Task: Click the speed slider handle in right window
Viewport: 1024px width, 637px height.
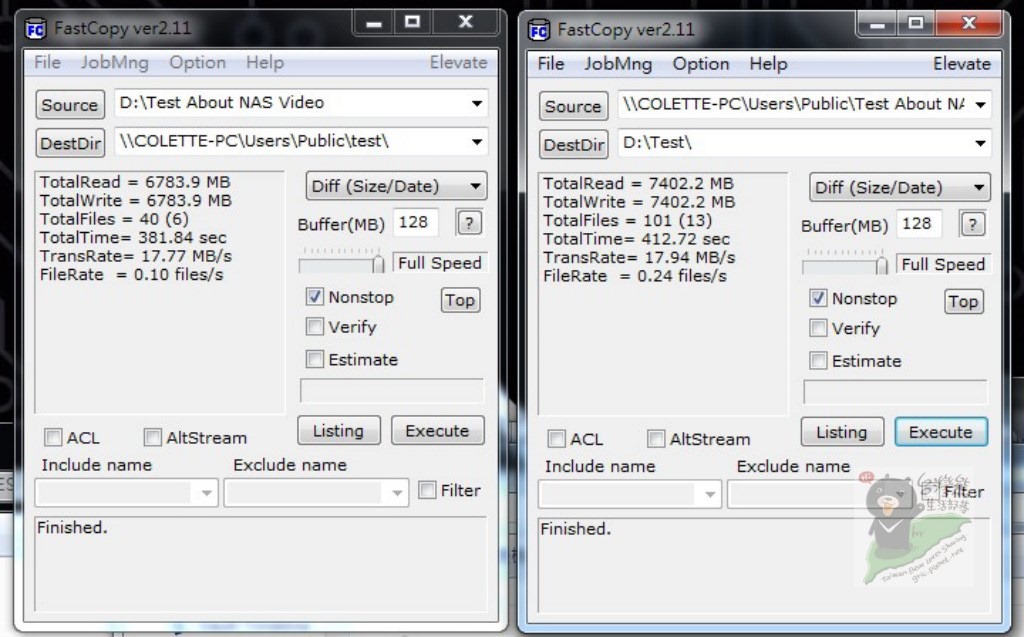Action: [x=882, y=265]
